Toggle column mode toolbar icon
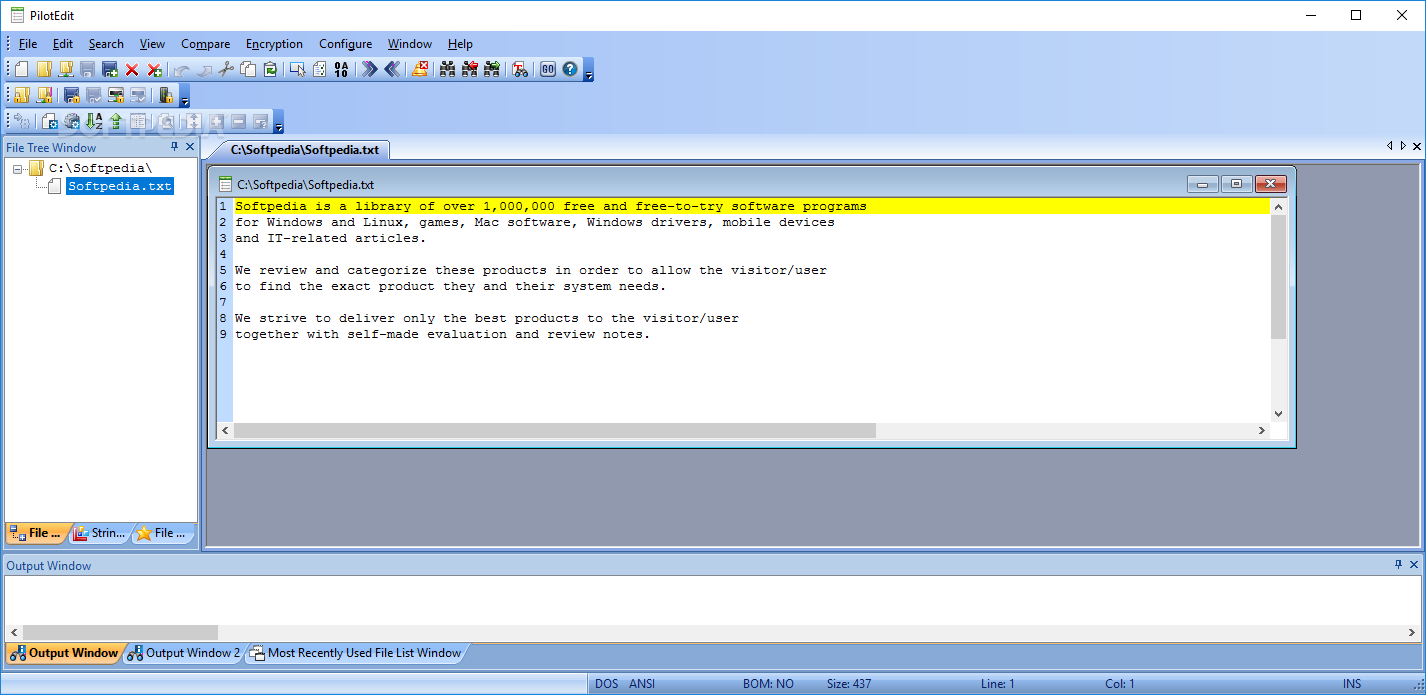 320,69
